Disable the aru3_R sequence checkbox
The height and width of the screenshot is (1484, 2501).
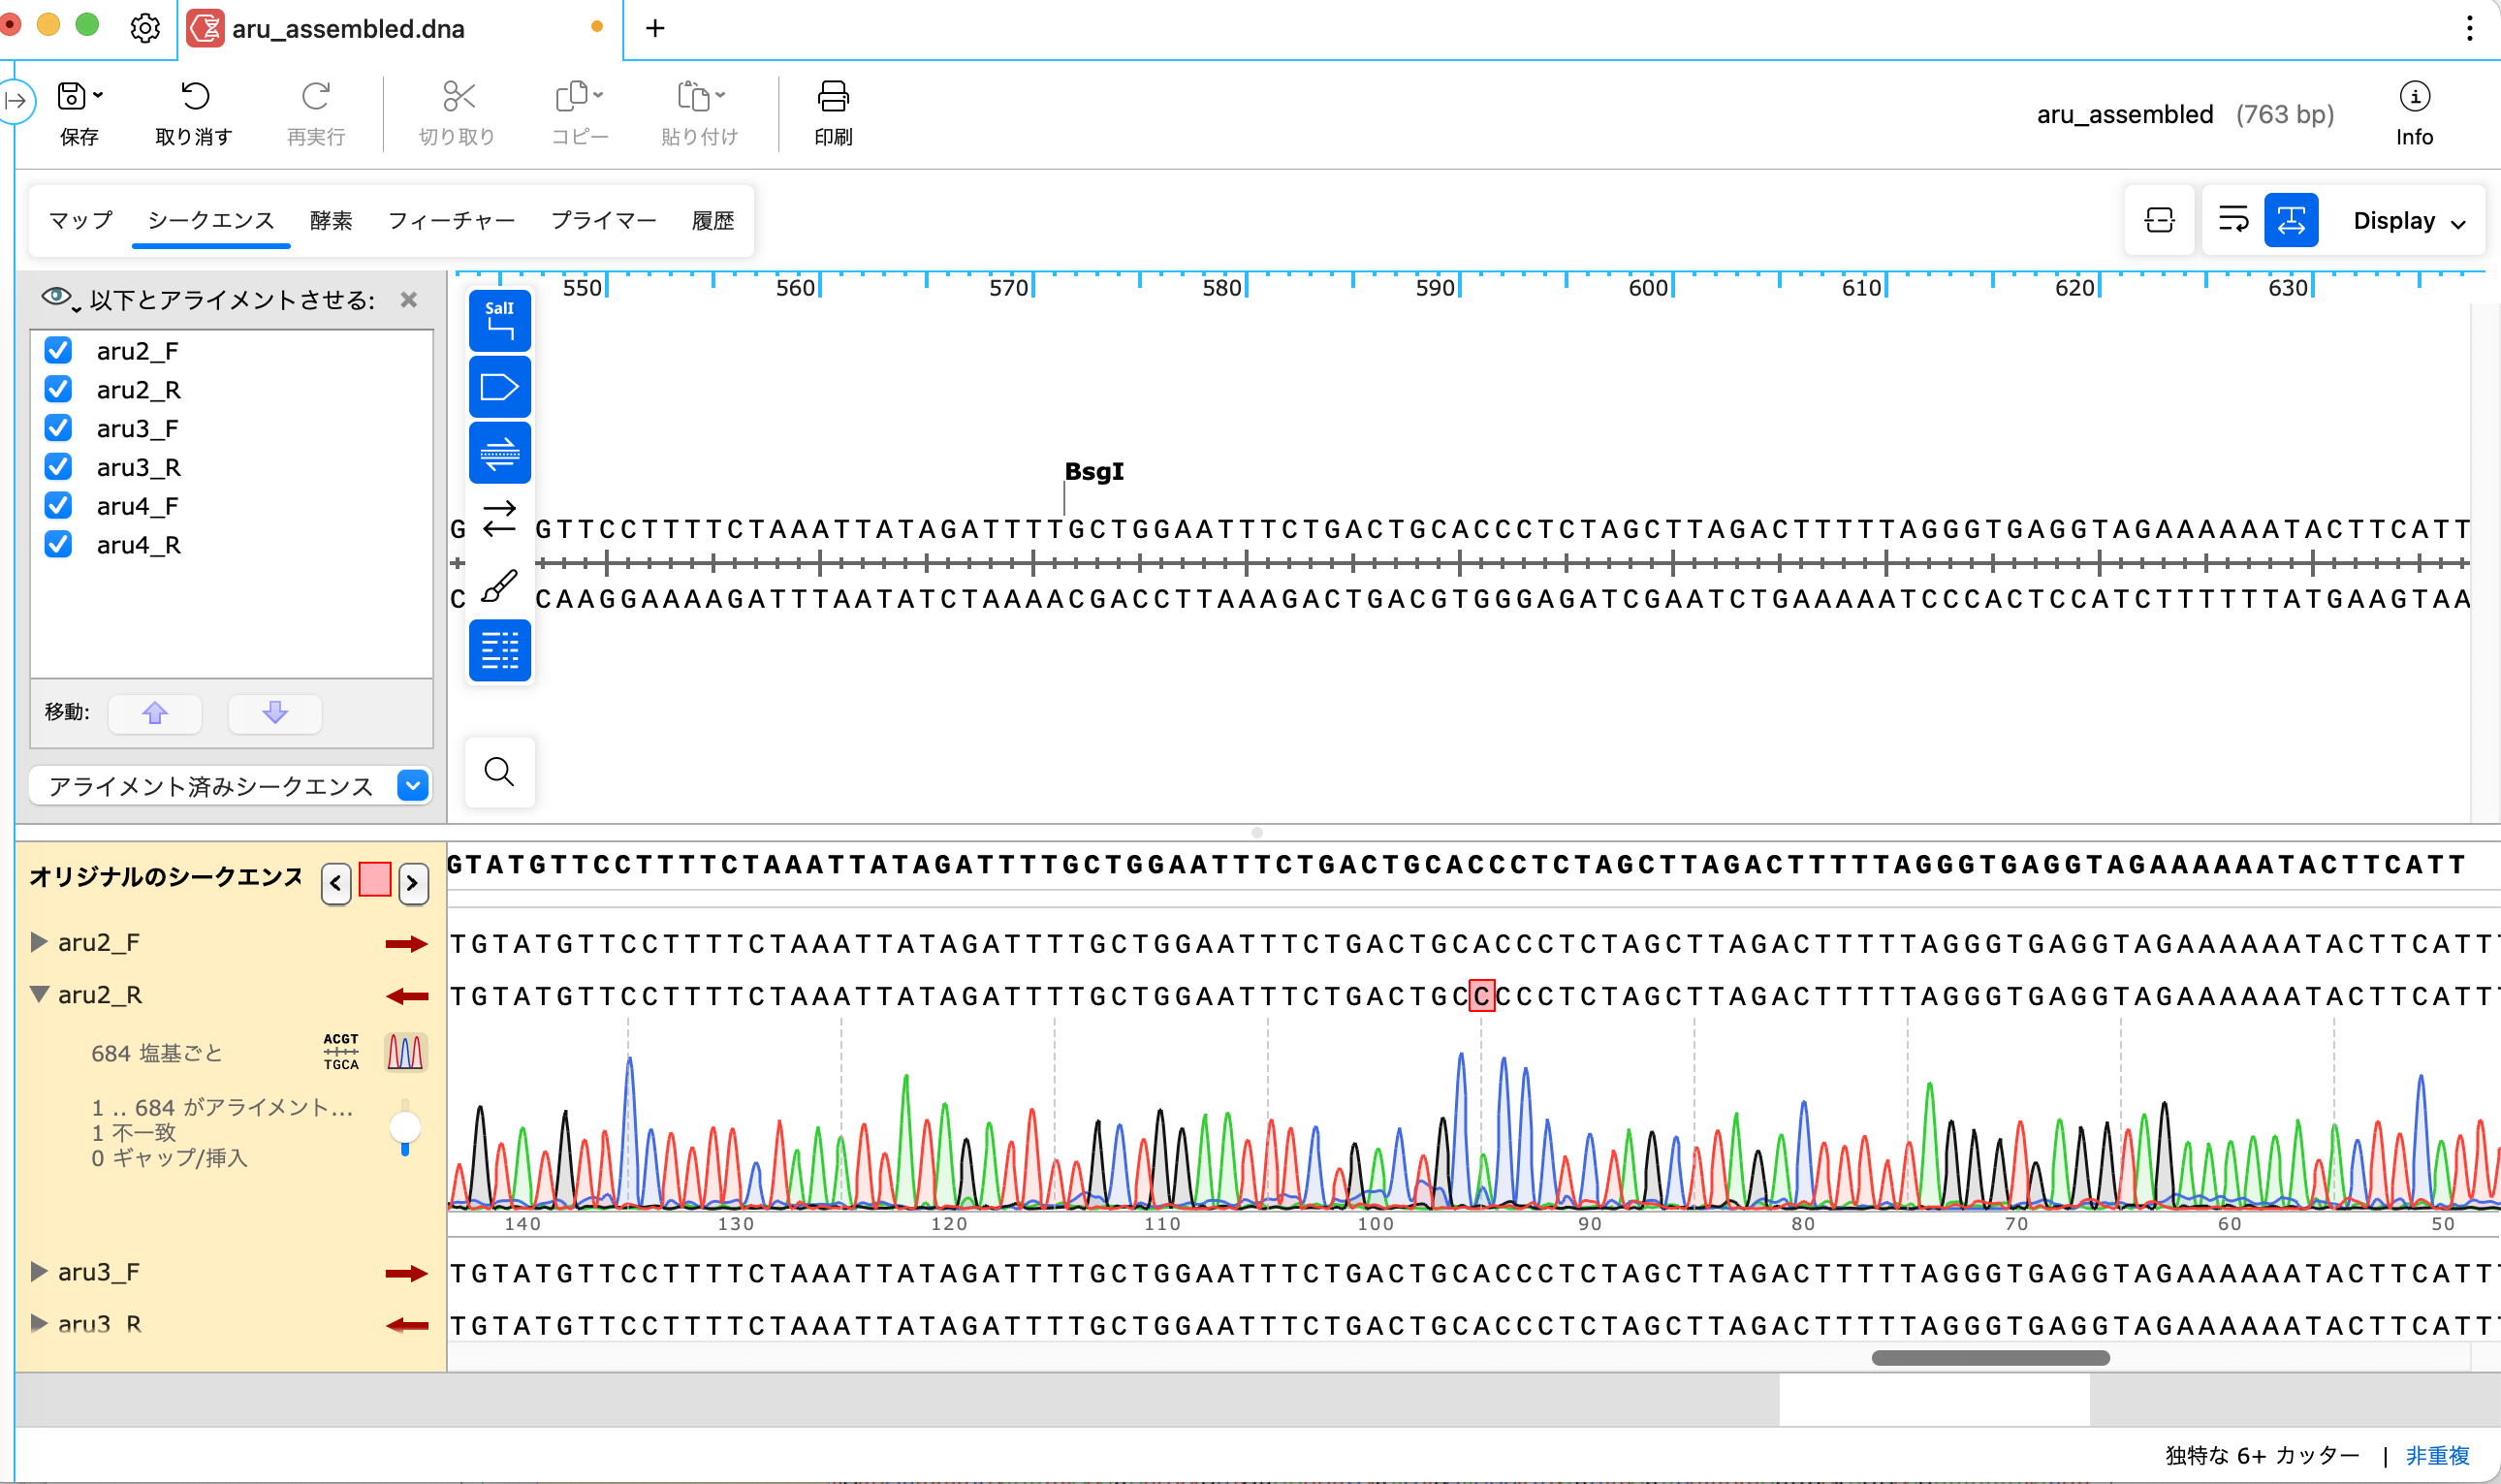57,466
